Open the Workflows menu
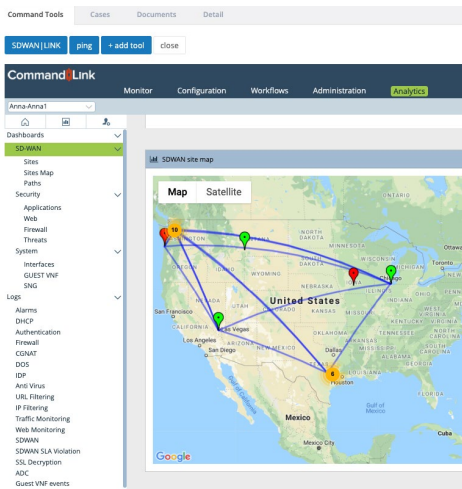This screenshot has width=462, height=489. (x=269, y=91)
